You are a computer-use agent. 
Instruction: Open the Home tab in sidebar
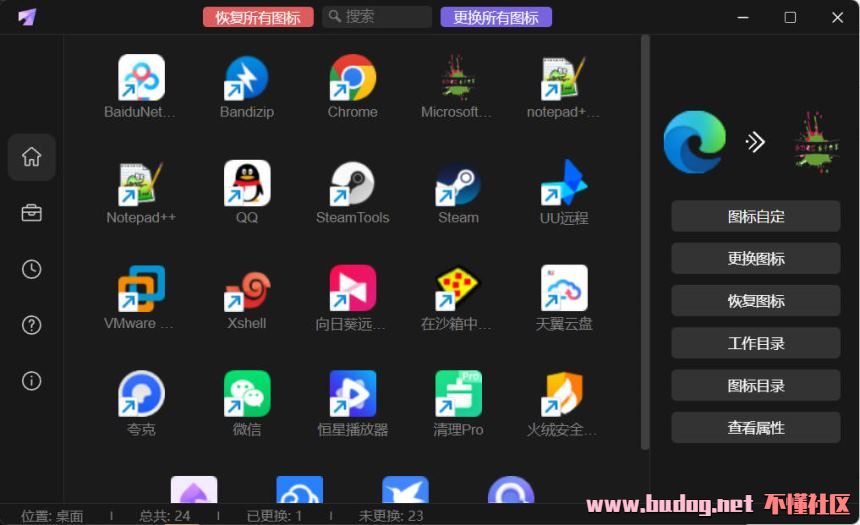tap(32, 157)
